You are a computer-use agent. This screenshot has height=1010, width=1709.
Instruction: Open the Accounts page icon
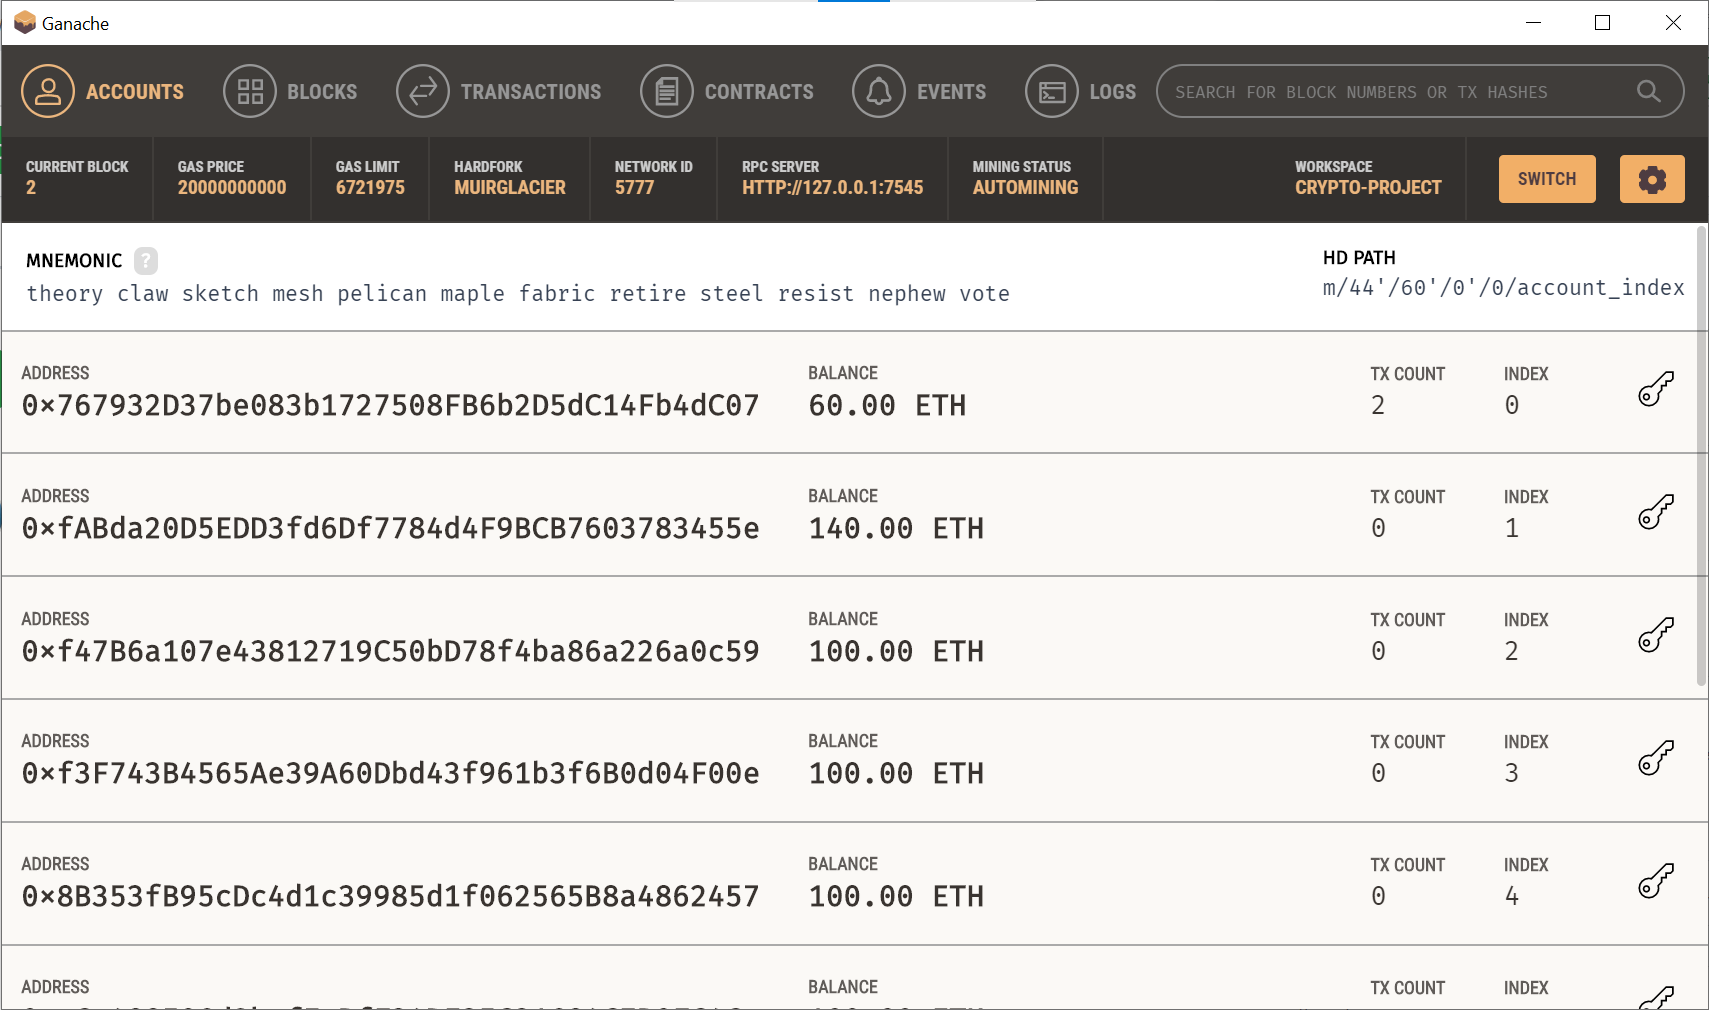pyautogui.click(x=47, y=91)
